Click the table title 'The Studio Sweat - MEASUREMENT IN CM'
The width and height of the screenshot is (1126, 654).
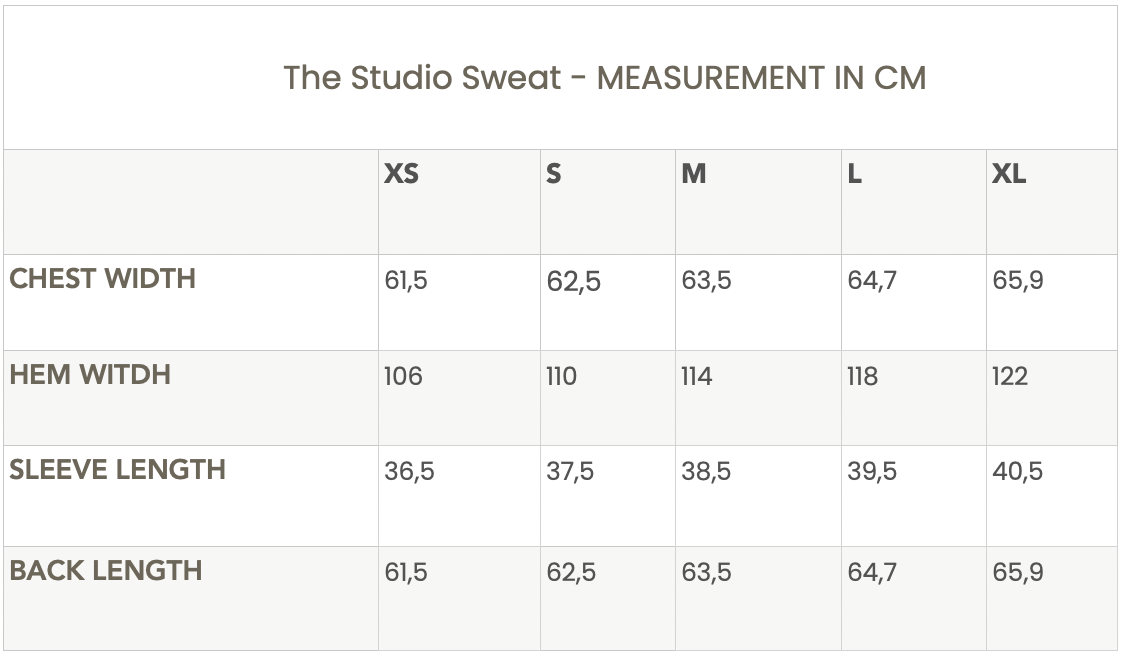[x=604, y=78]
